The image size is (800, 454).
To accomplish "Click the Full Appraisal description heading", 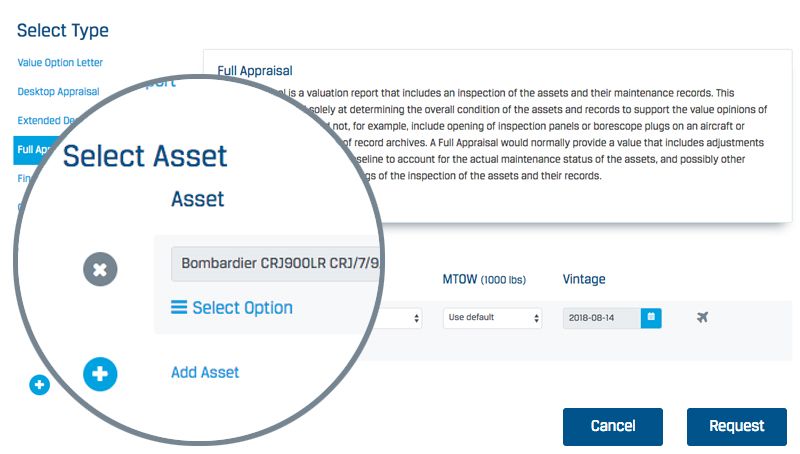I will 255,71.
